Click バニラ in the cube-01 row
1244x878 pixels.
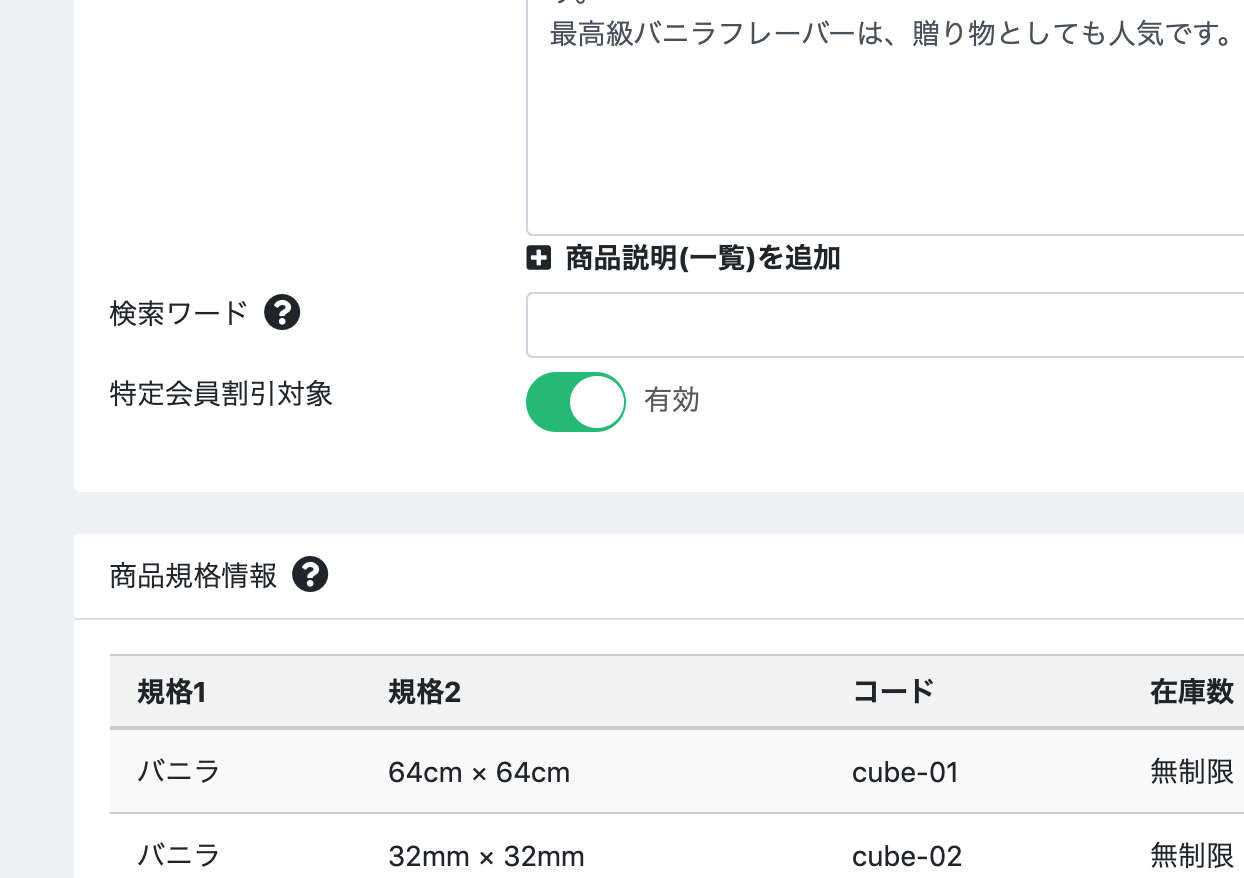click(179, 772)
